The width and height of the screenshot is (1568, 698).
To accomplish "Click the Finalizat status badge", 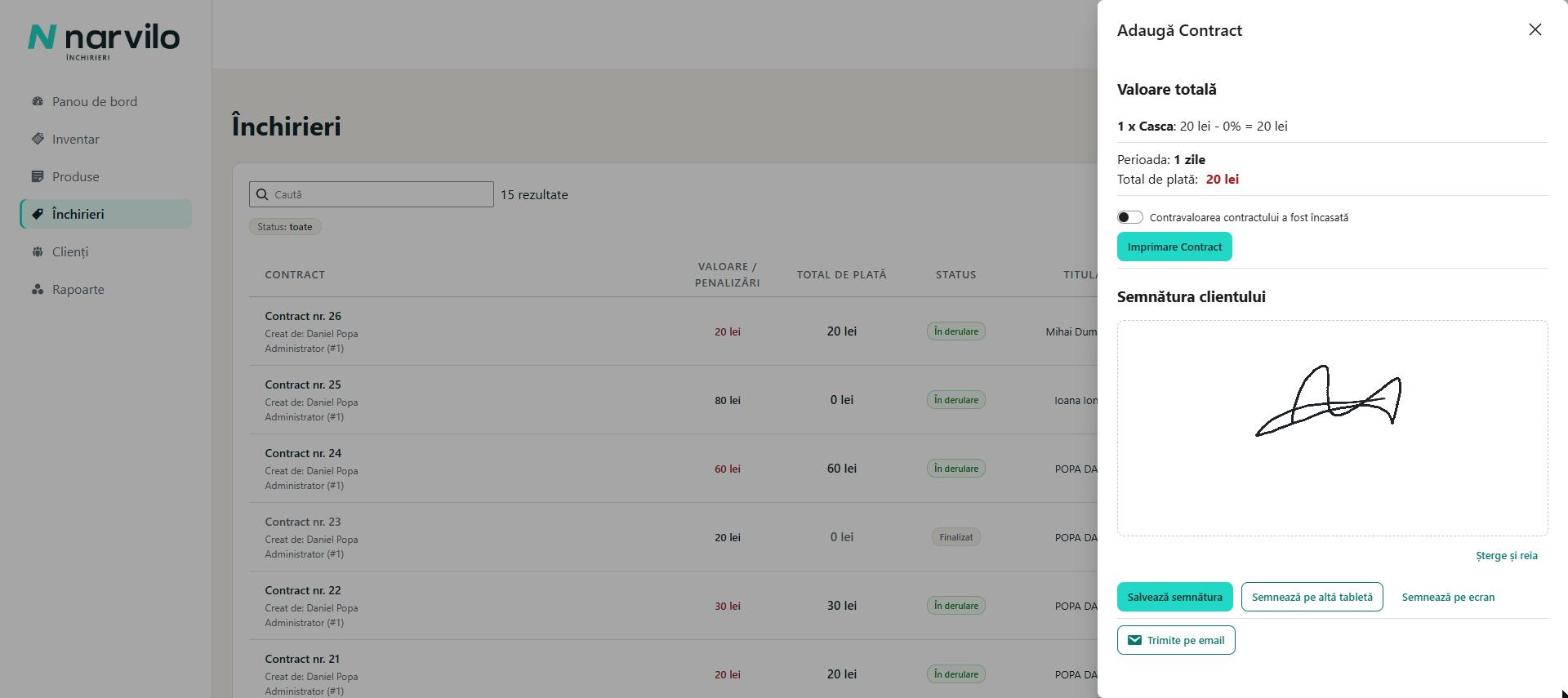I will [x=956, y=537].
